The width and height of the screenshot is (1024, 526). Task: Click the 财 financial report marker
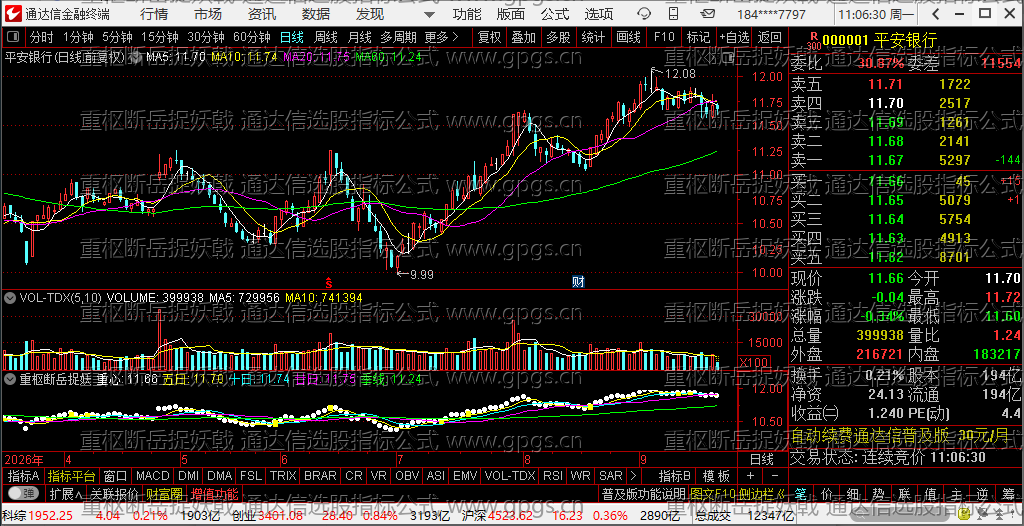(578, 282)
